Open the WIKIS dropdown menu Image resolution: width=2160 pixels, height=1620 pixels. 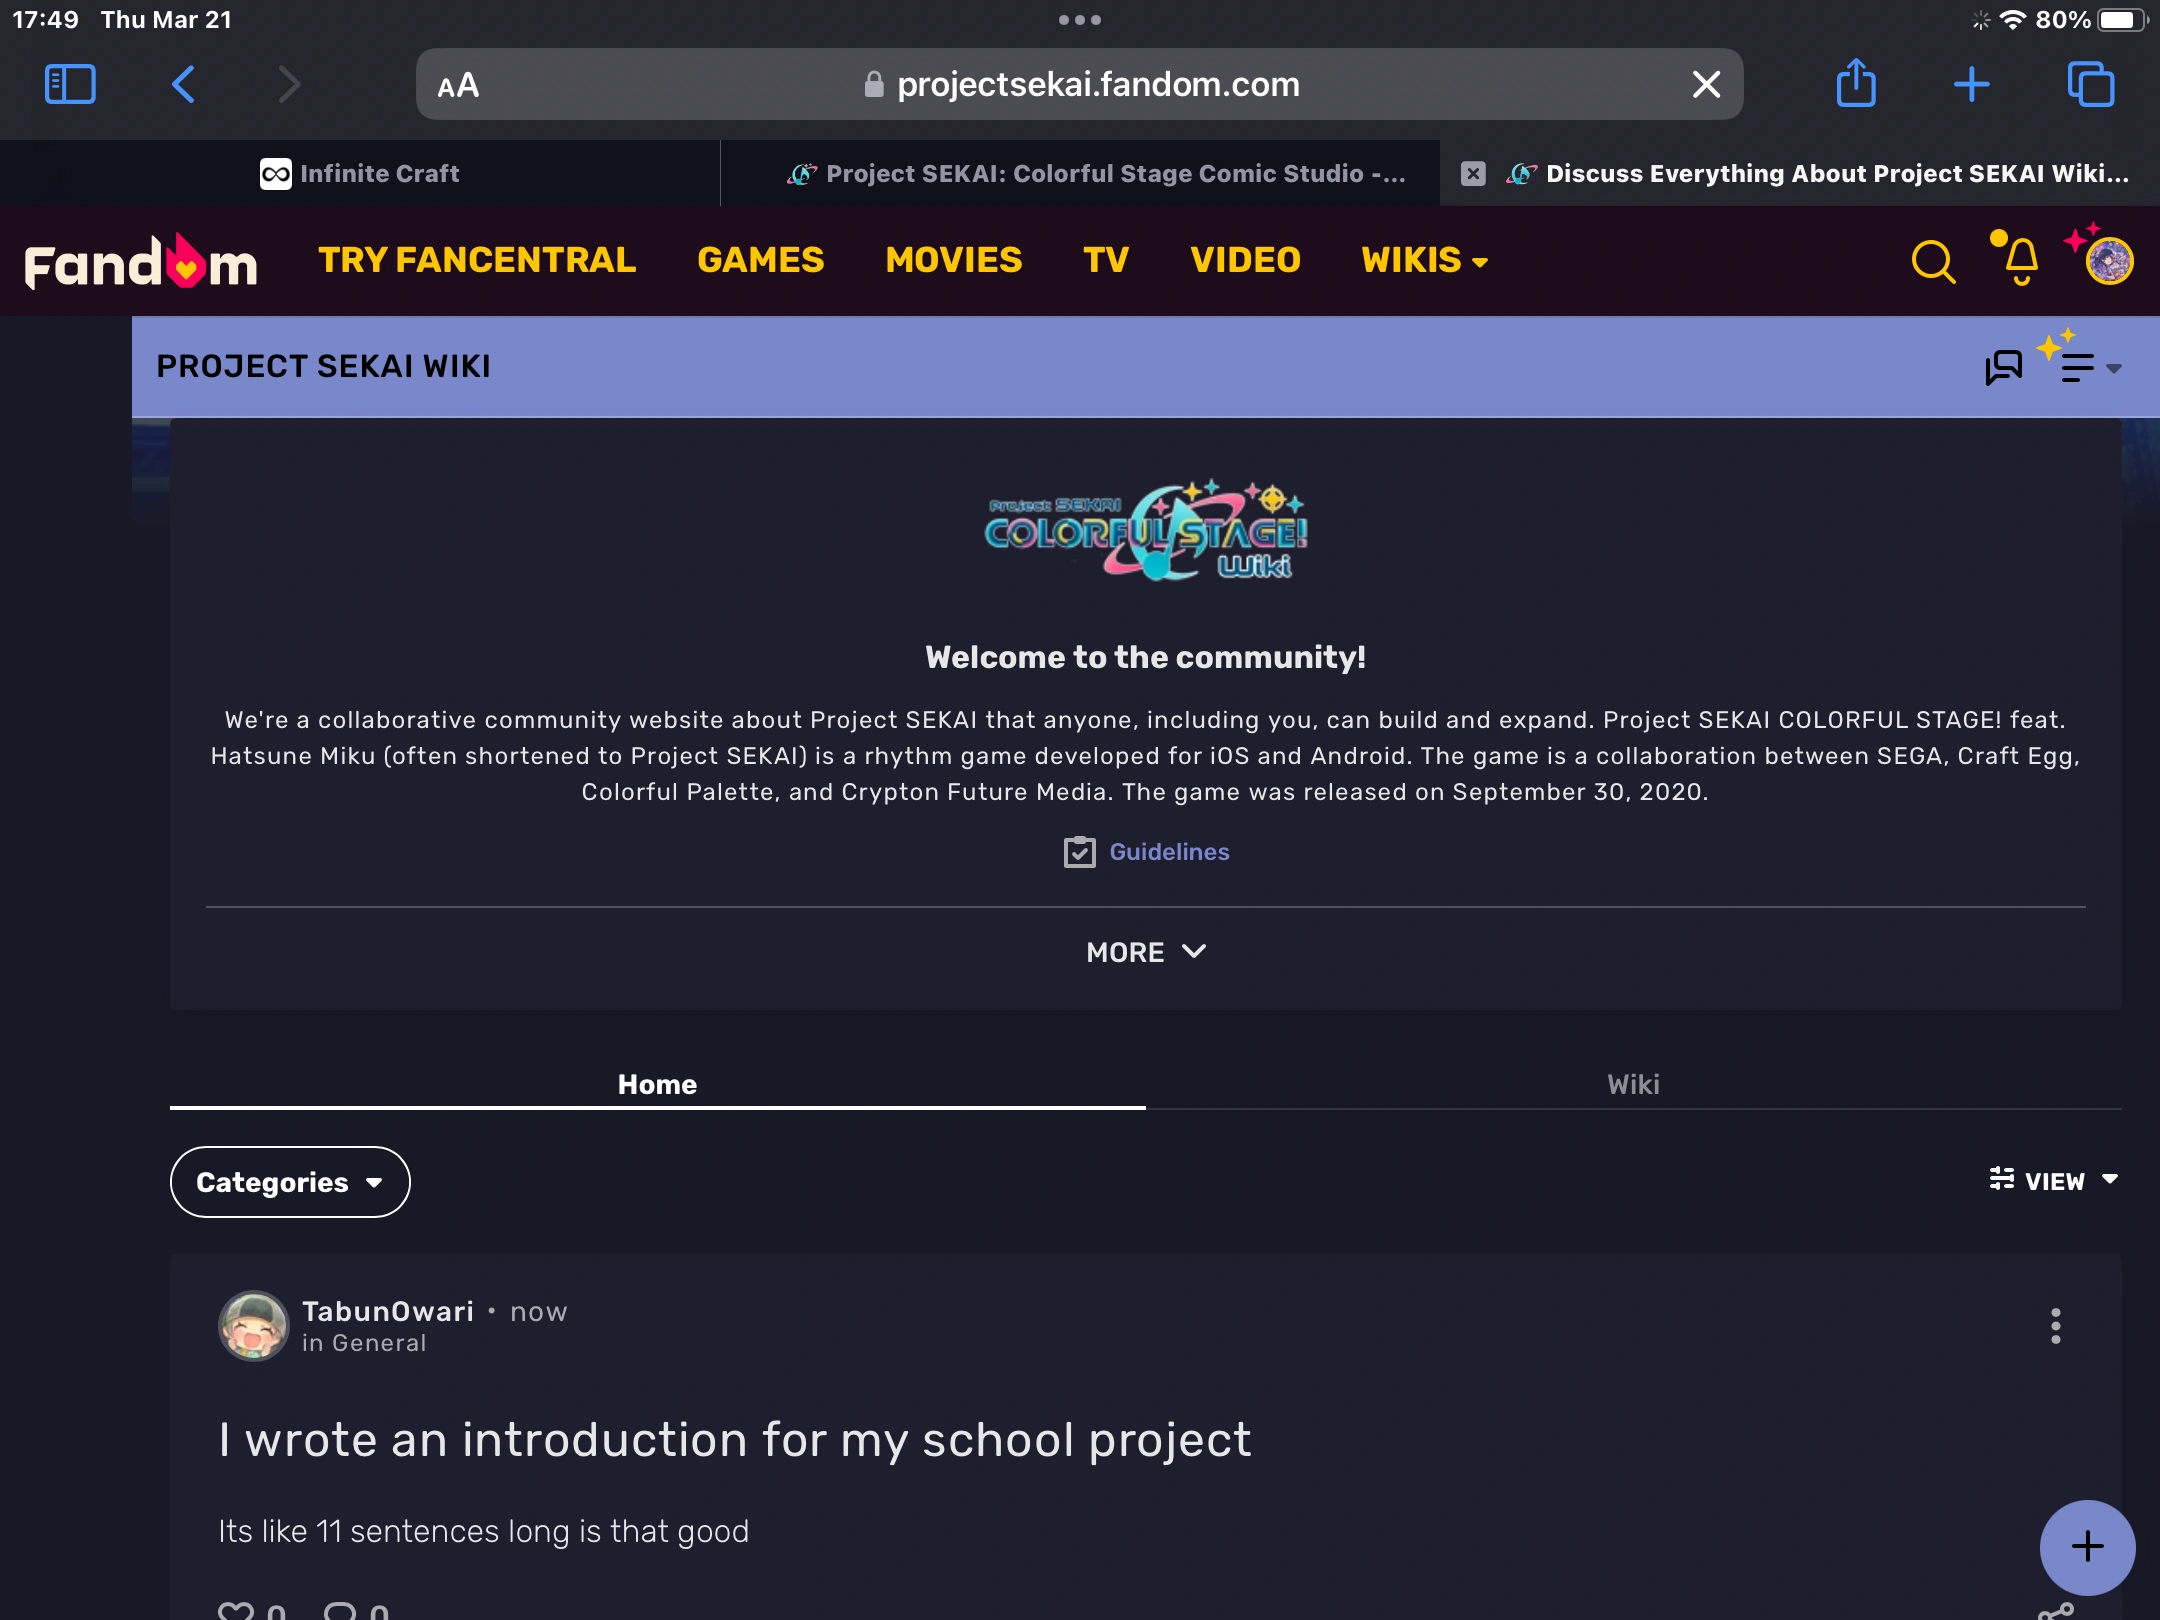click(1424, 260)
